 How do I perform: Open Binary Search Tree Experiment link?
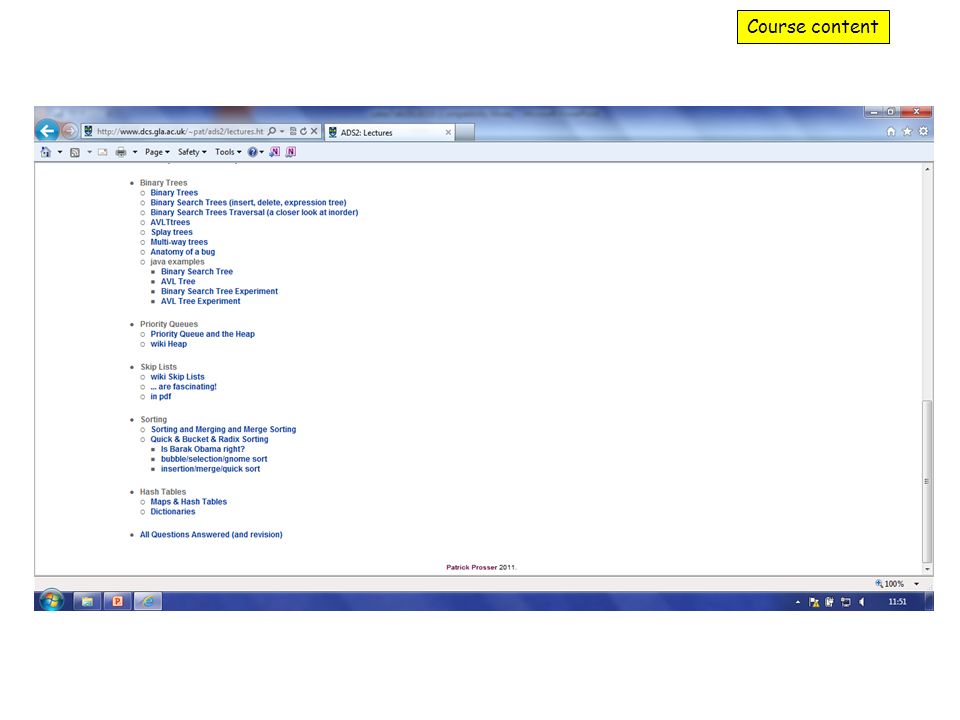(x=219, y=291)
